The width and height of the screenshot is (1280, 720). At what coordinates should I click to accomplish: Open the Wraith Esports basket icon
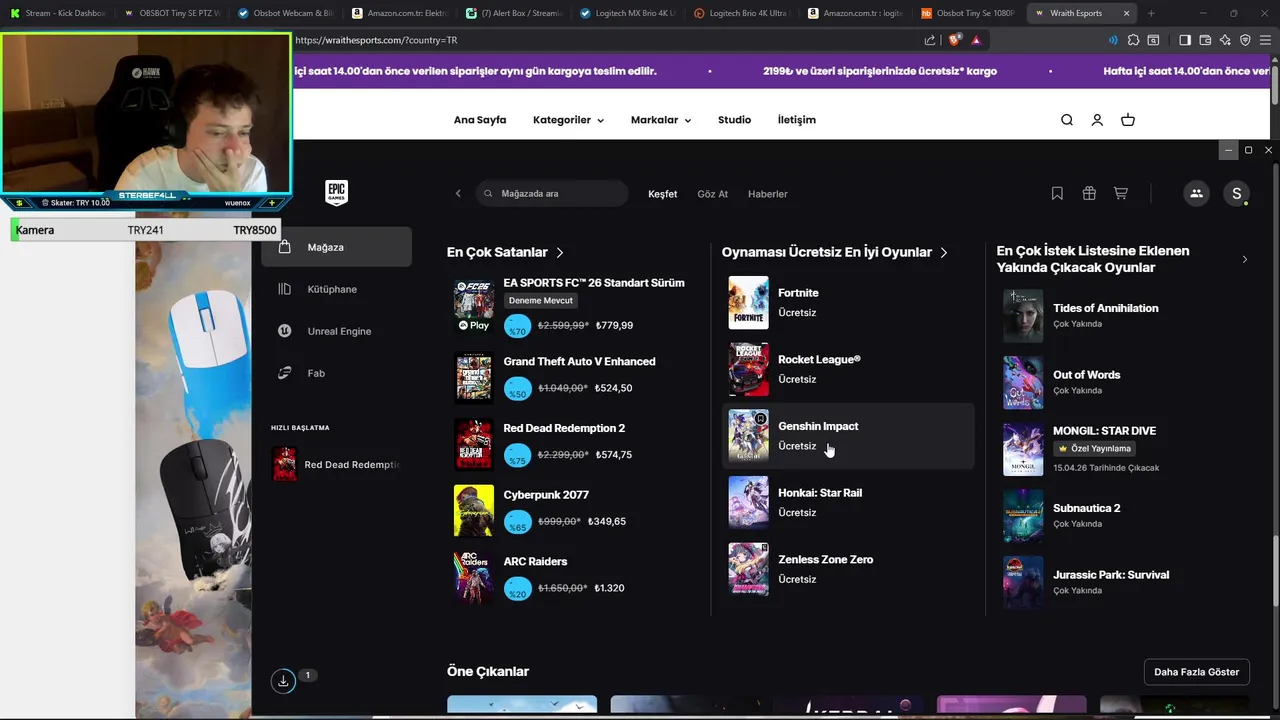[x=1128, y=120]
